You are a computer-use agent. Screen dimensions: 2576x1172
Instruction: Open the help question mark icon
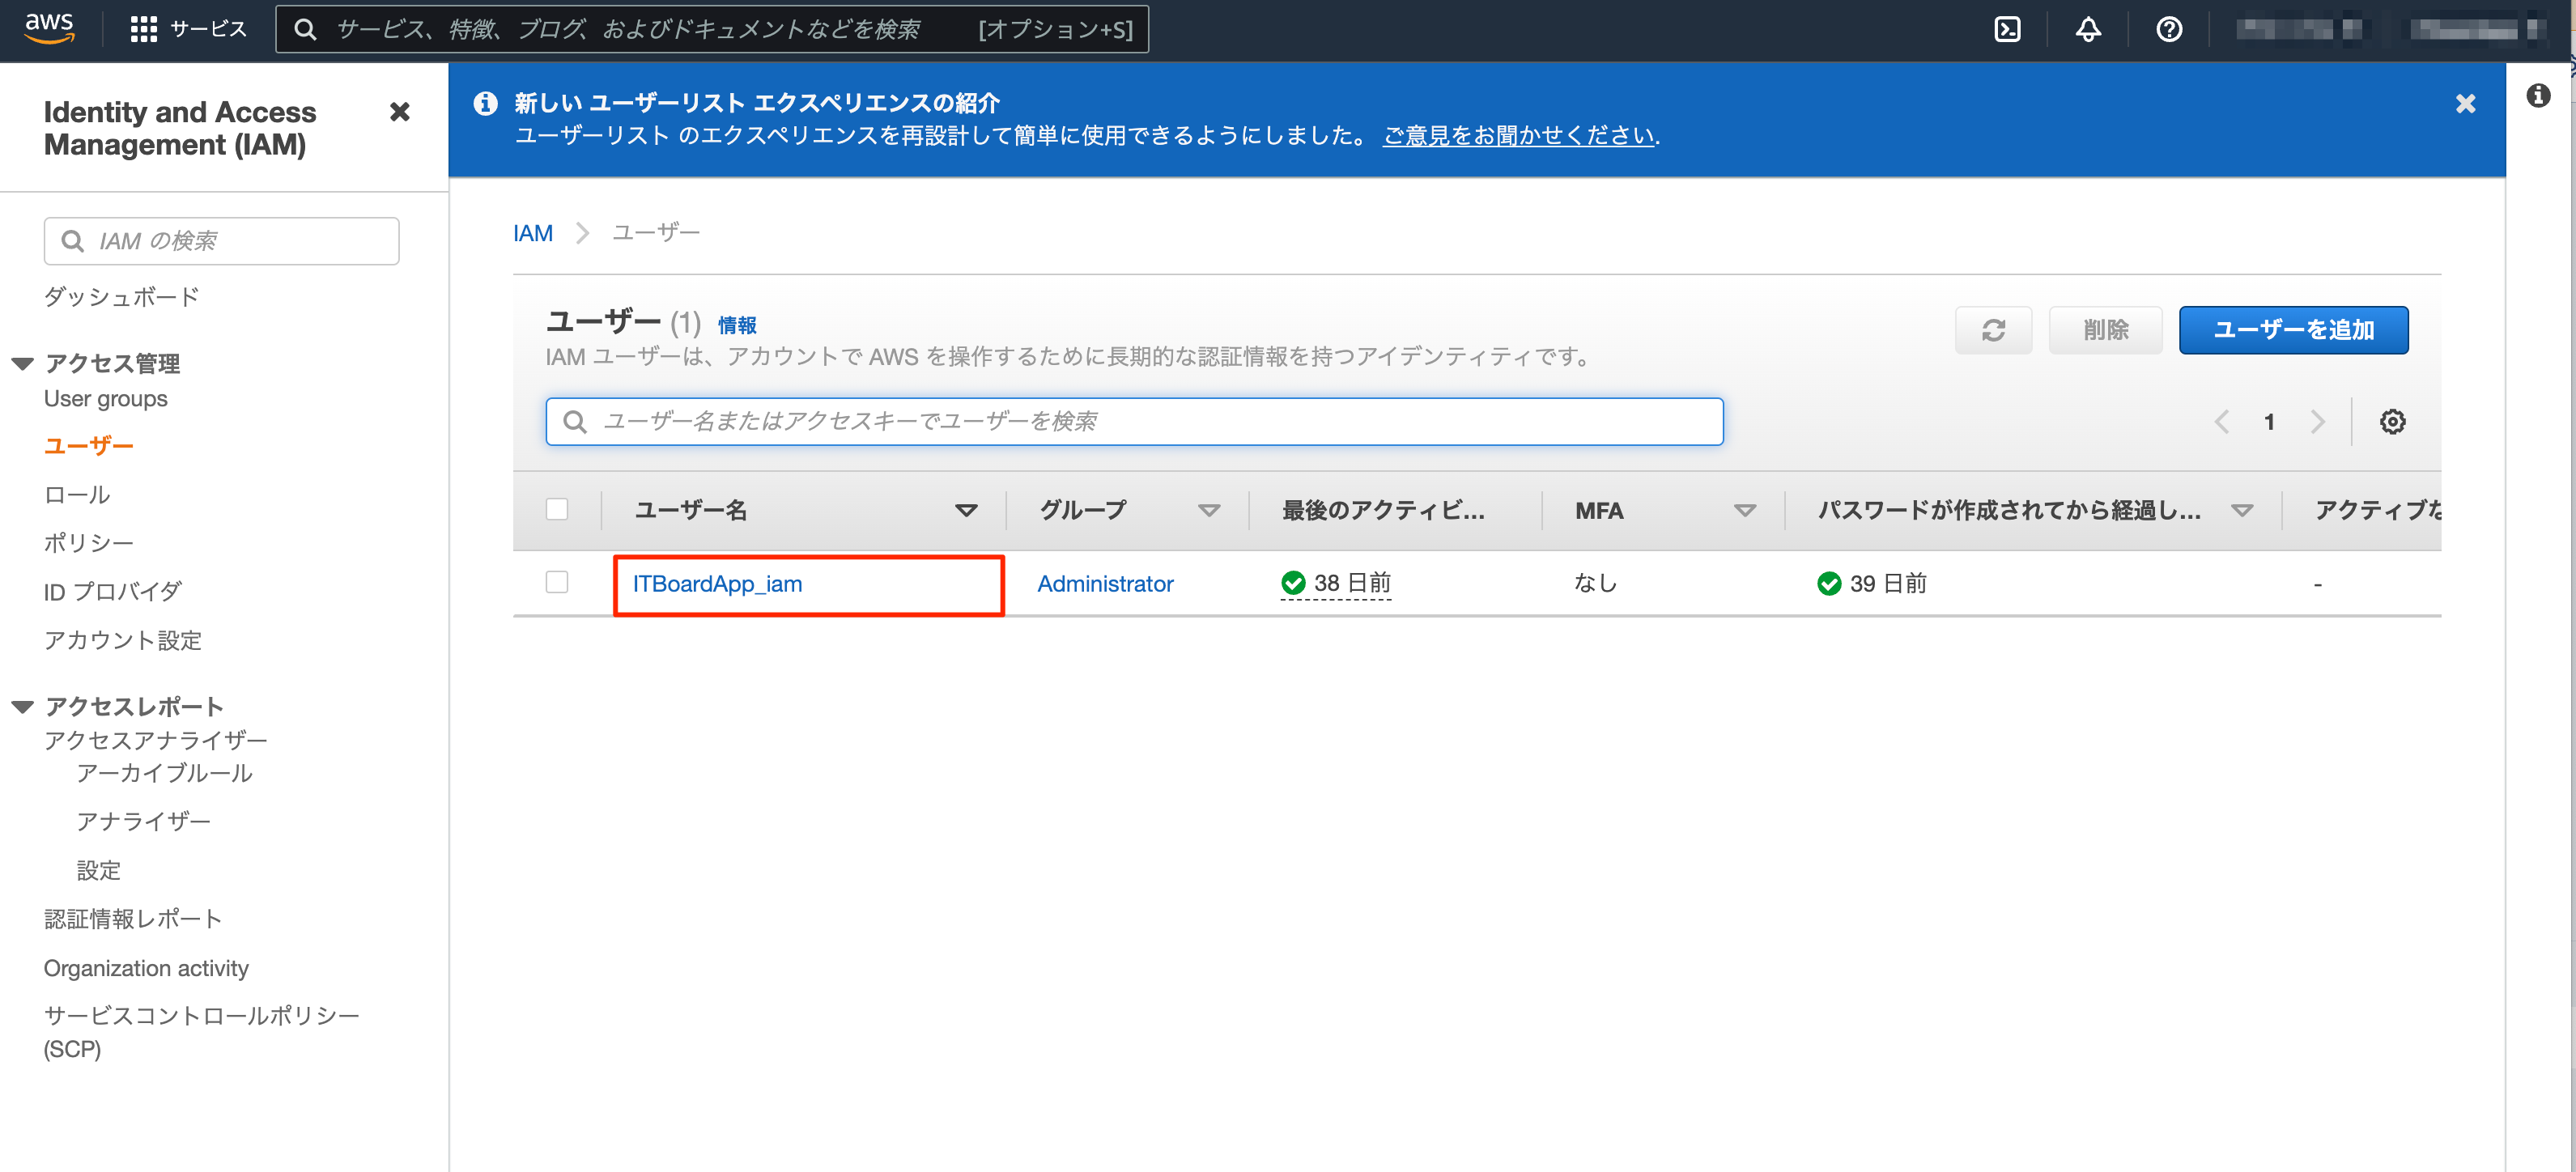(x=2168, y=30)
